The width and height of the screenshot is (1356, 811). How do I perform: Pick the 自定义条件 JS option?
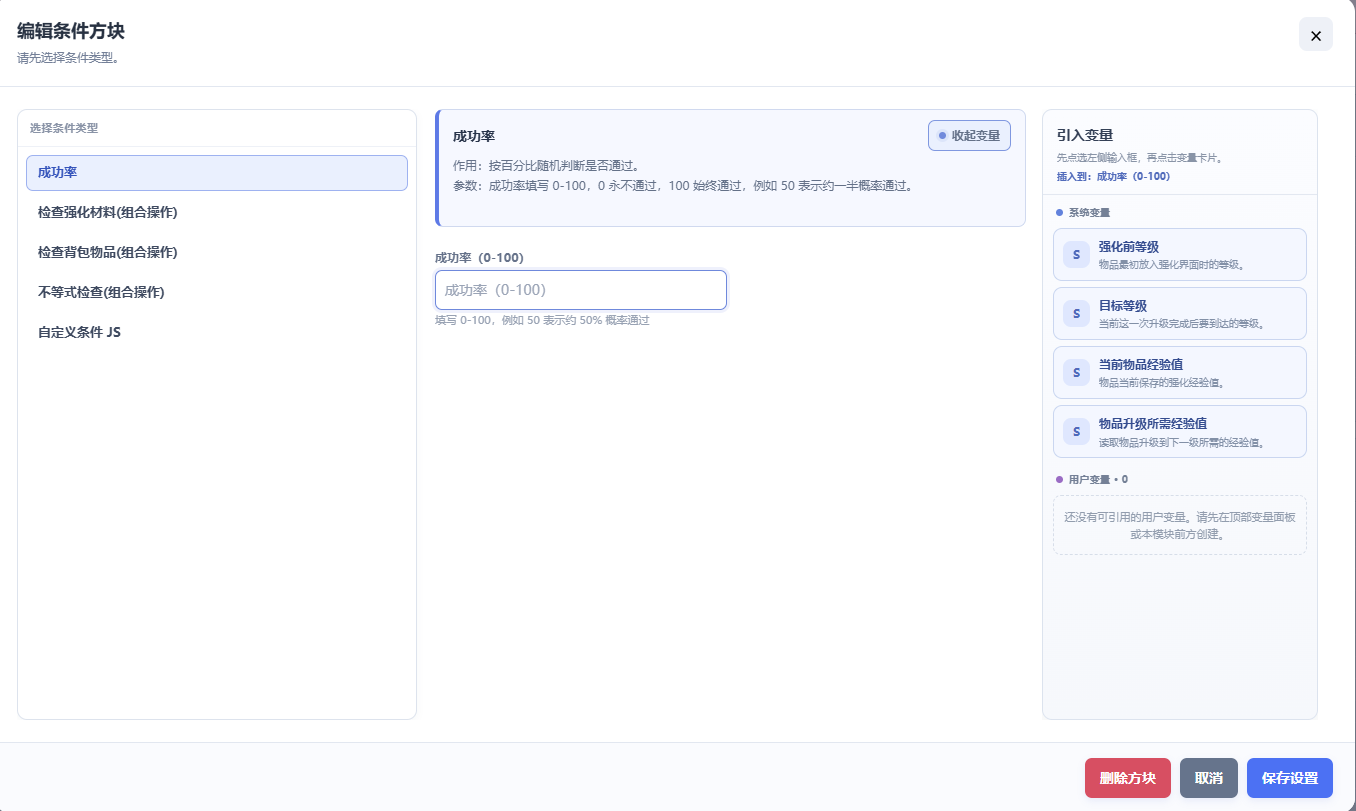tap(216, 332)
